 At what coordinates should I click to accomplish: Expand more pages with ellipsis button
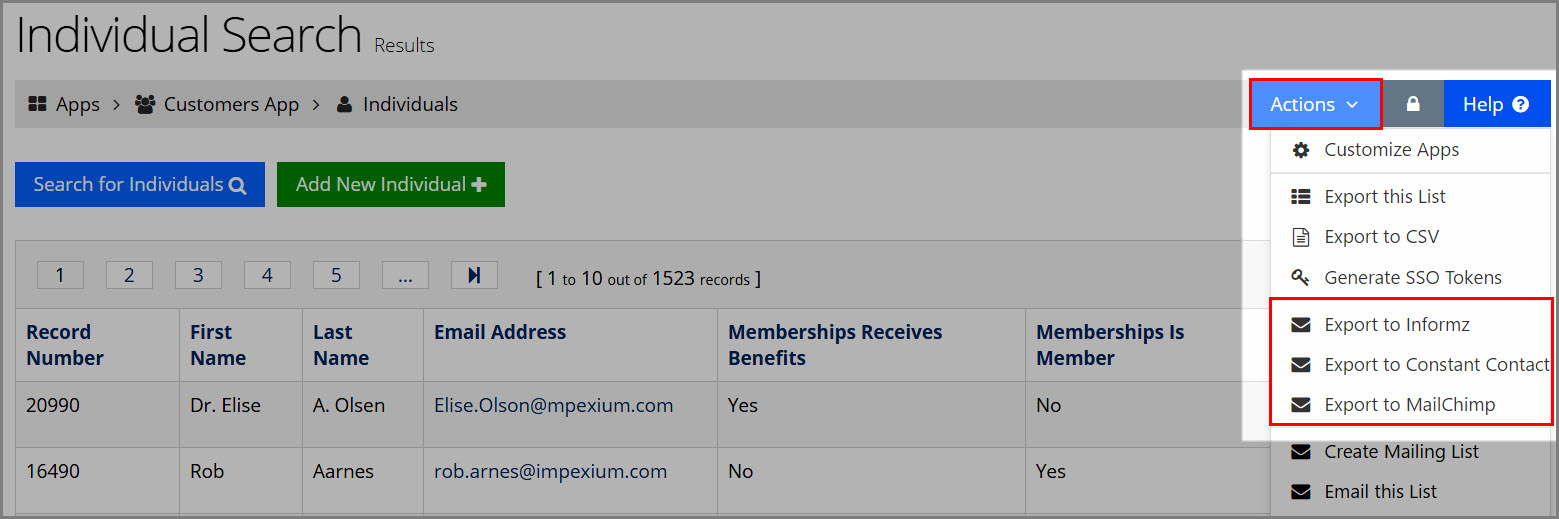click(405, 275)
